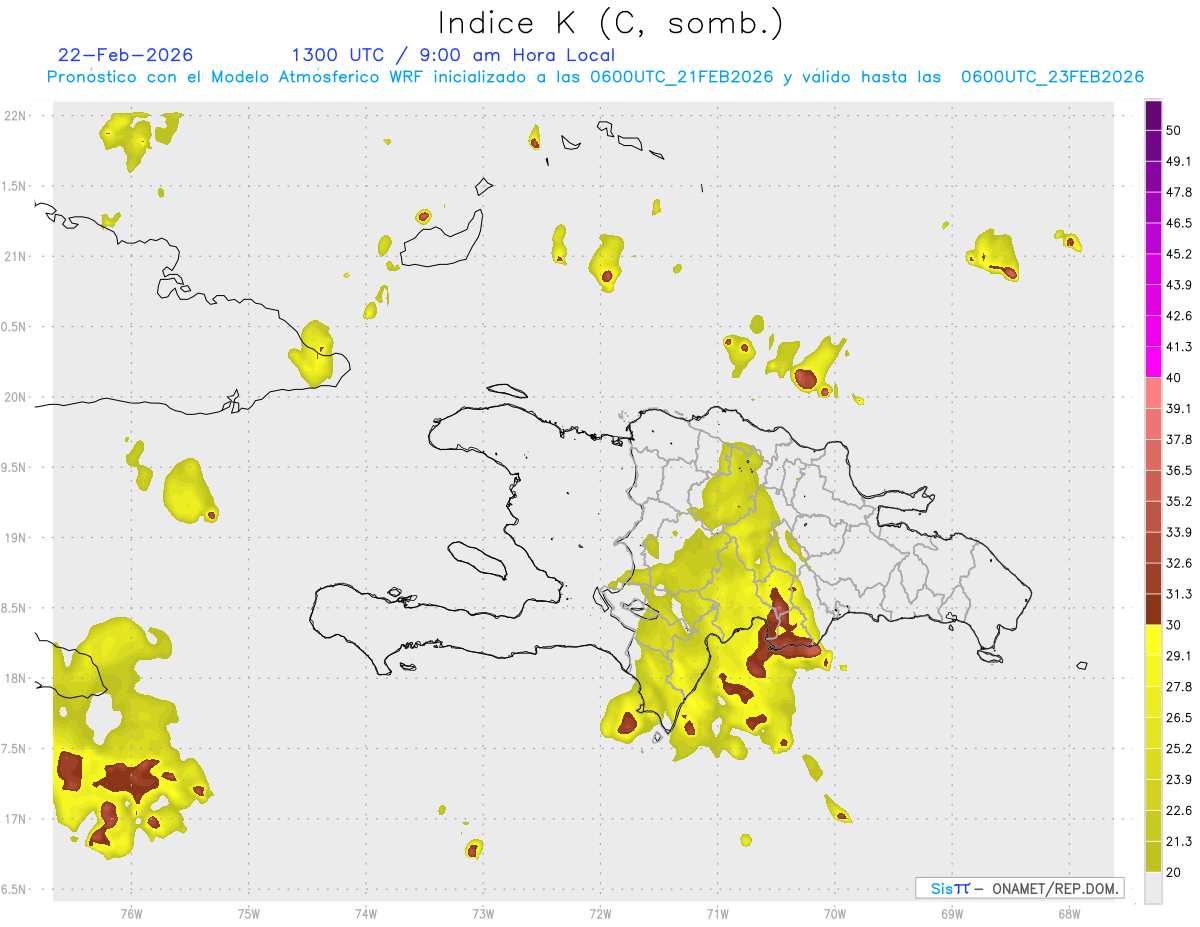Click the 19N latitude label
The image size is (1200, 927).
(x=17, y=537)
